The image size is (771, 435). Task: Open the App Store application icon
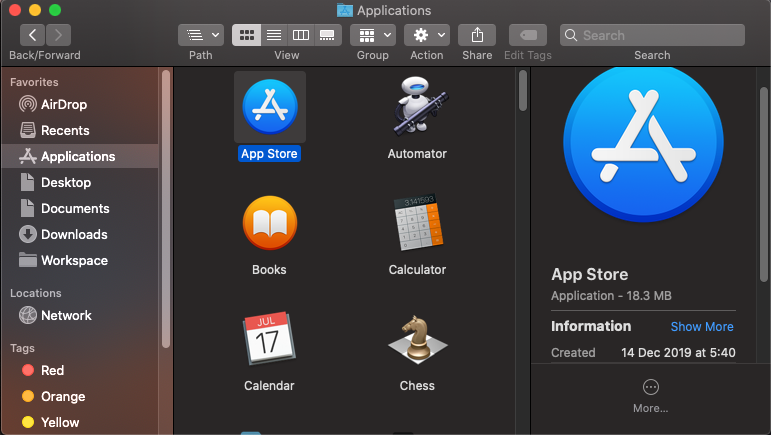pyautogui.click(x=269, y=107)
